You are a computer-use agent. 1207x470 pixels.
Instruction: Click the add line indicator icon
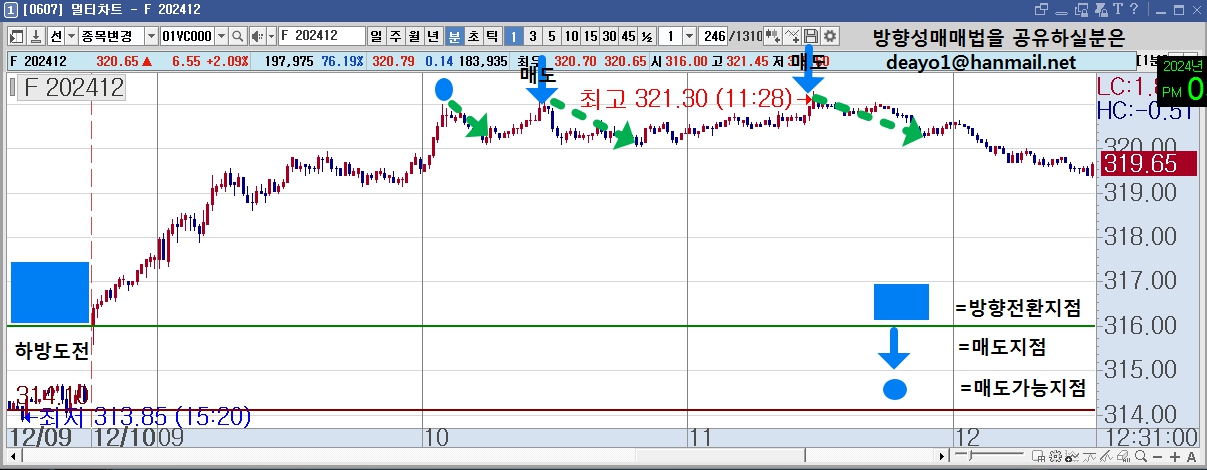(792, 36)
